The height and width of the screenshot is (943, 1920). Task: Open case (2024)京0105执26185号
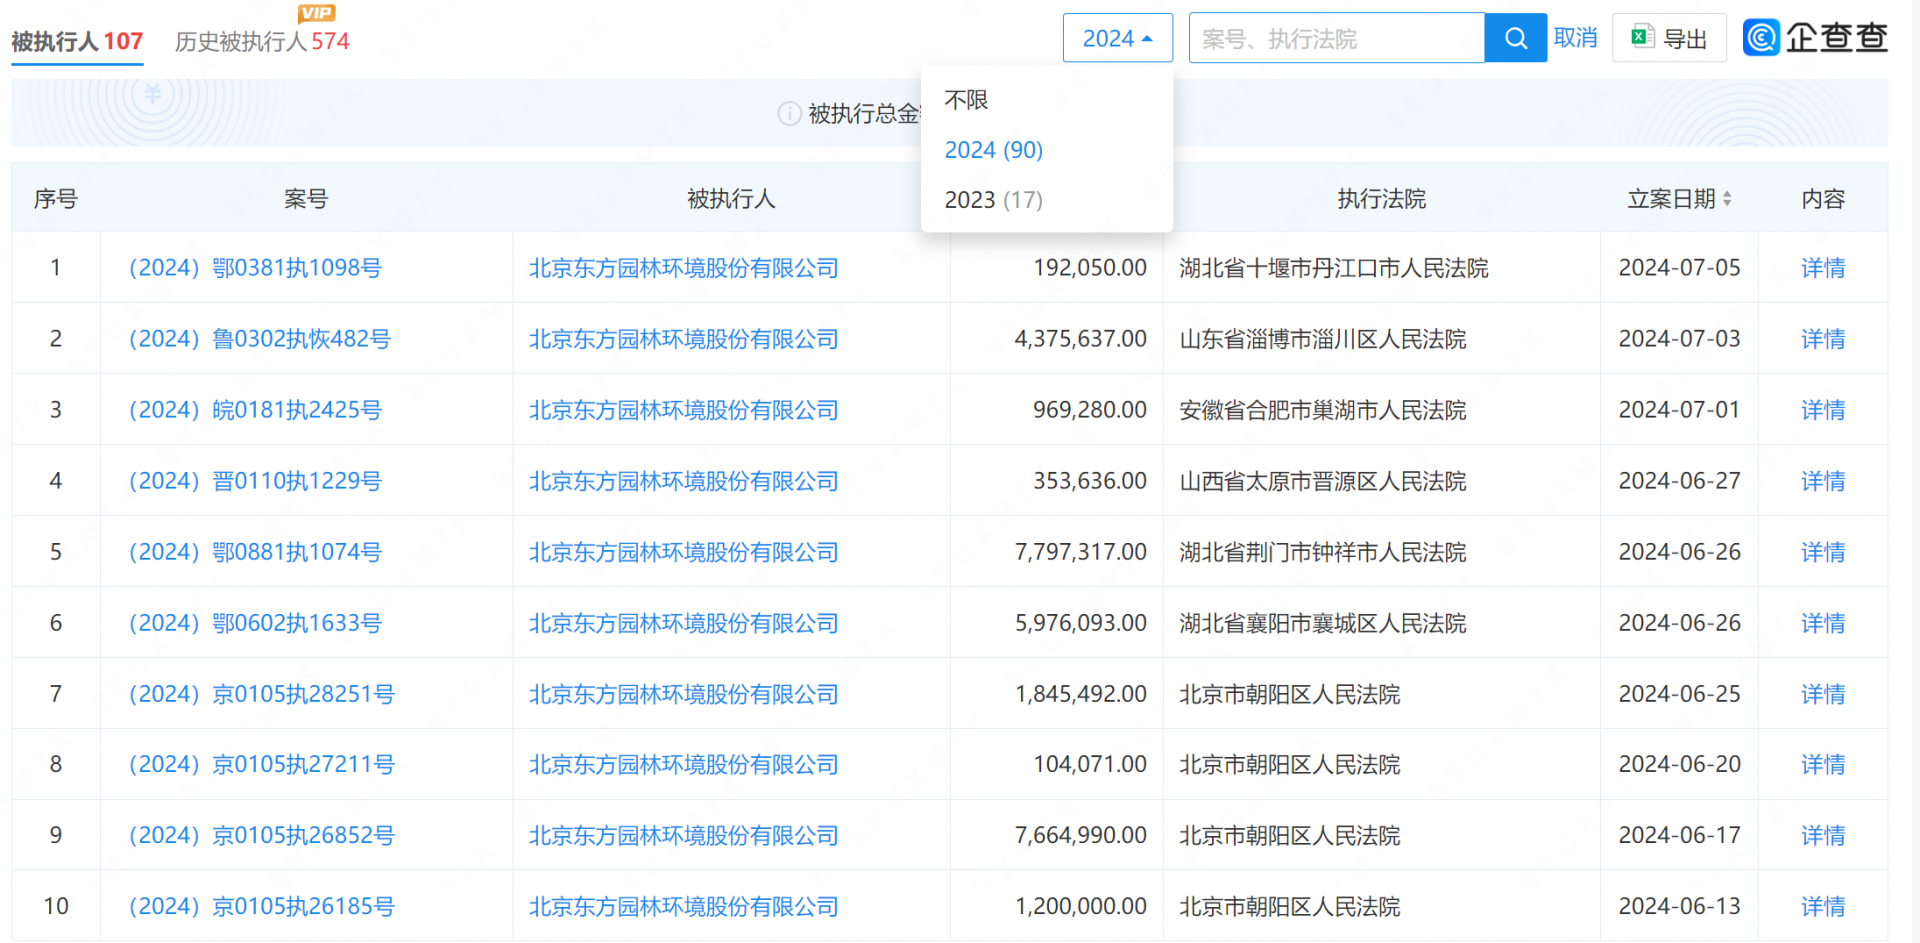pyautogui.click(x=262, y=906)
